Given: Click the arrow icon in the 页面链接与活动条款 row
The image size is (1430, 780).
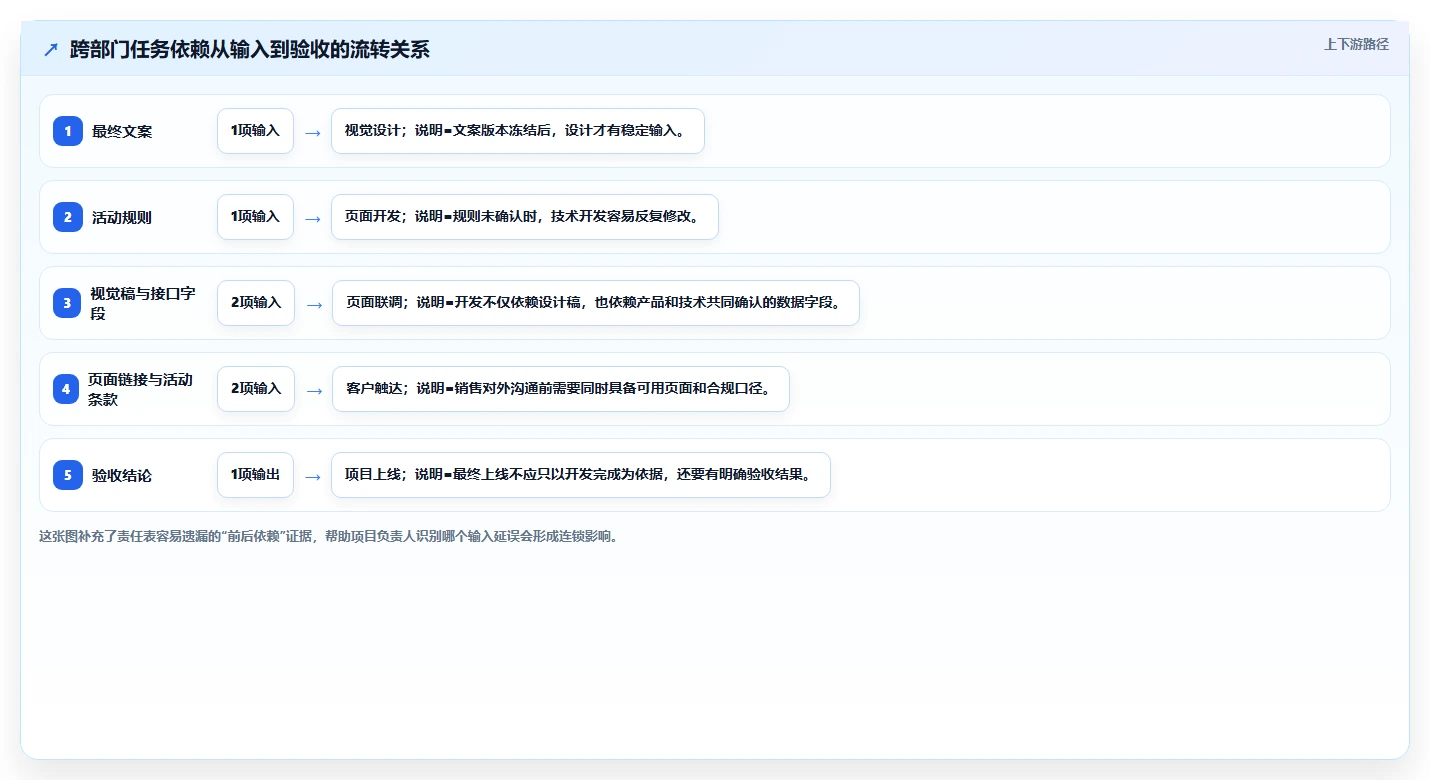Looking at the screenshot, I should (x=313, y=391).
